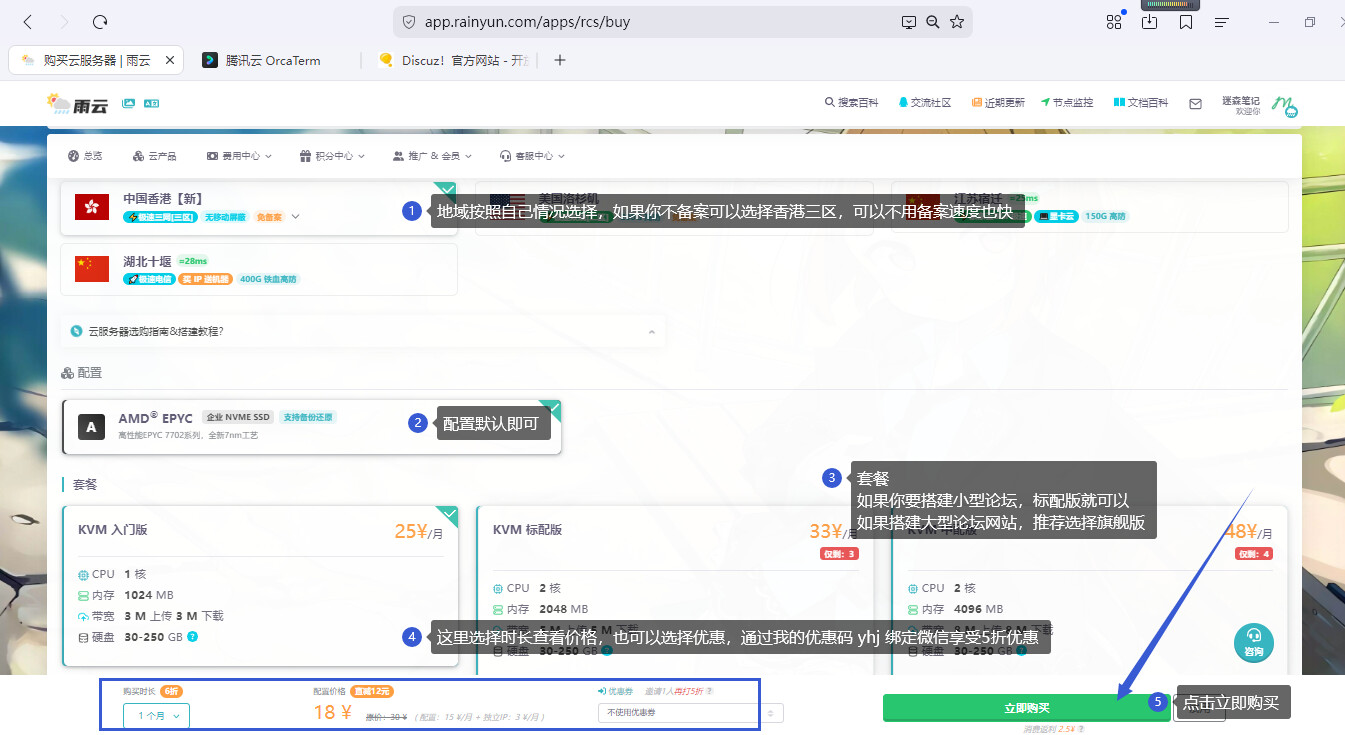Click 立减12元 badge
The height and width of the screenshot is (735, 1345).
(371, 691)
